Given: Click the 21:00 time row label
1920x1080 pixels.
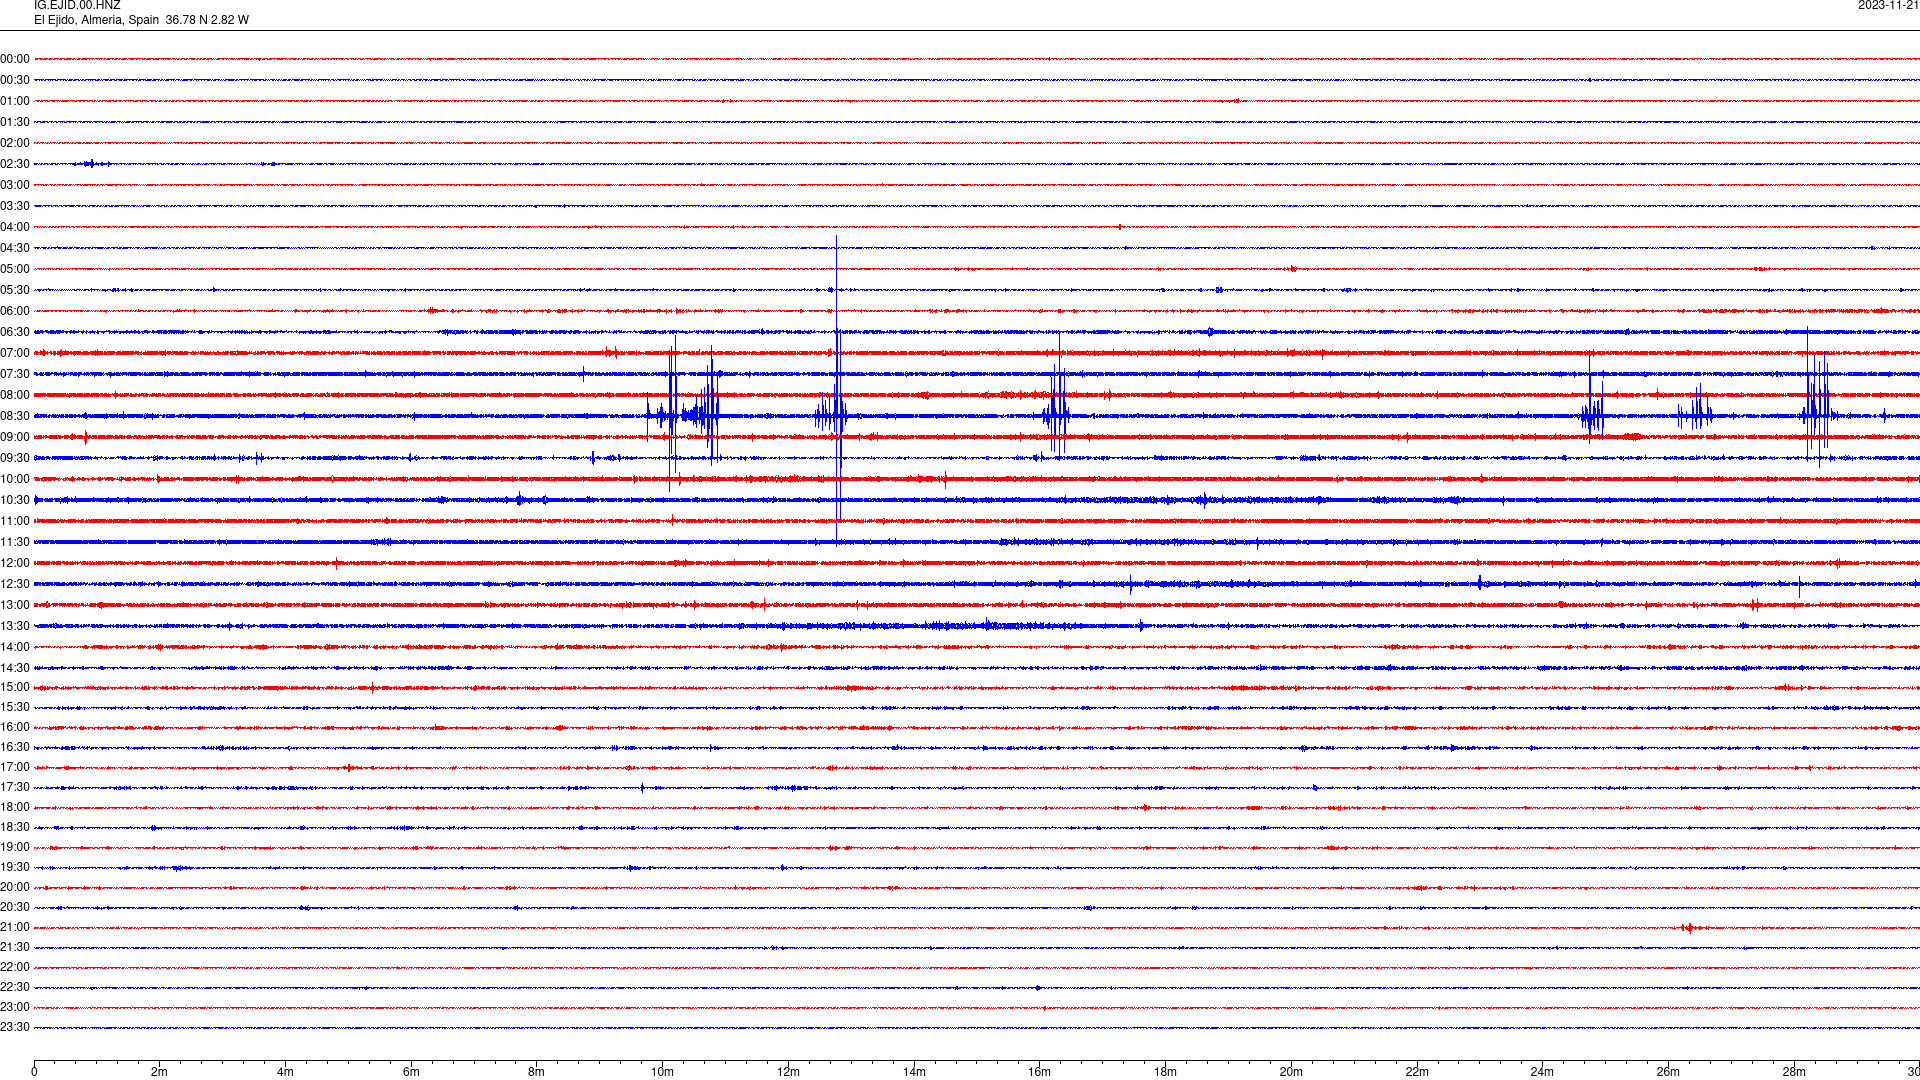Looking at the screenshot, I should pos(15,927).
